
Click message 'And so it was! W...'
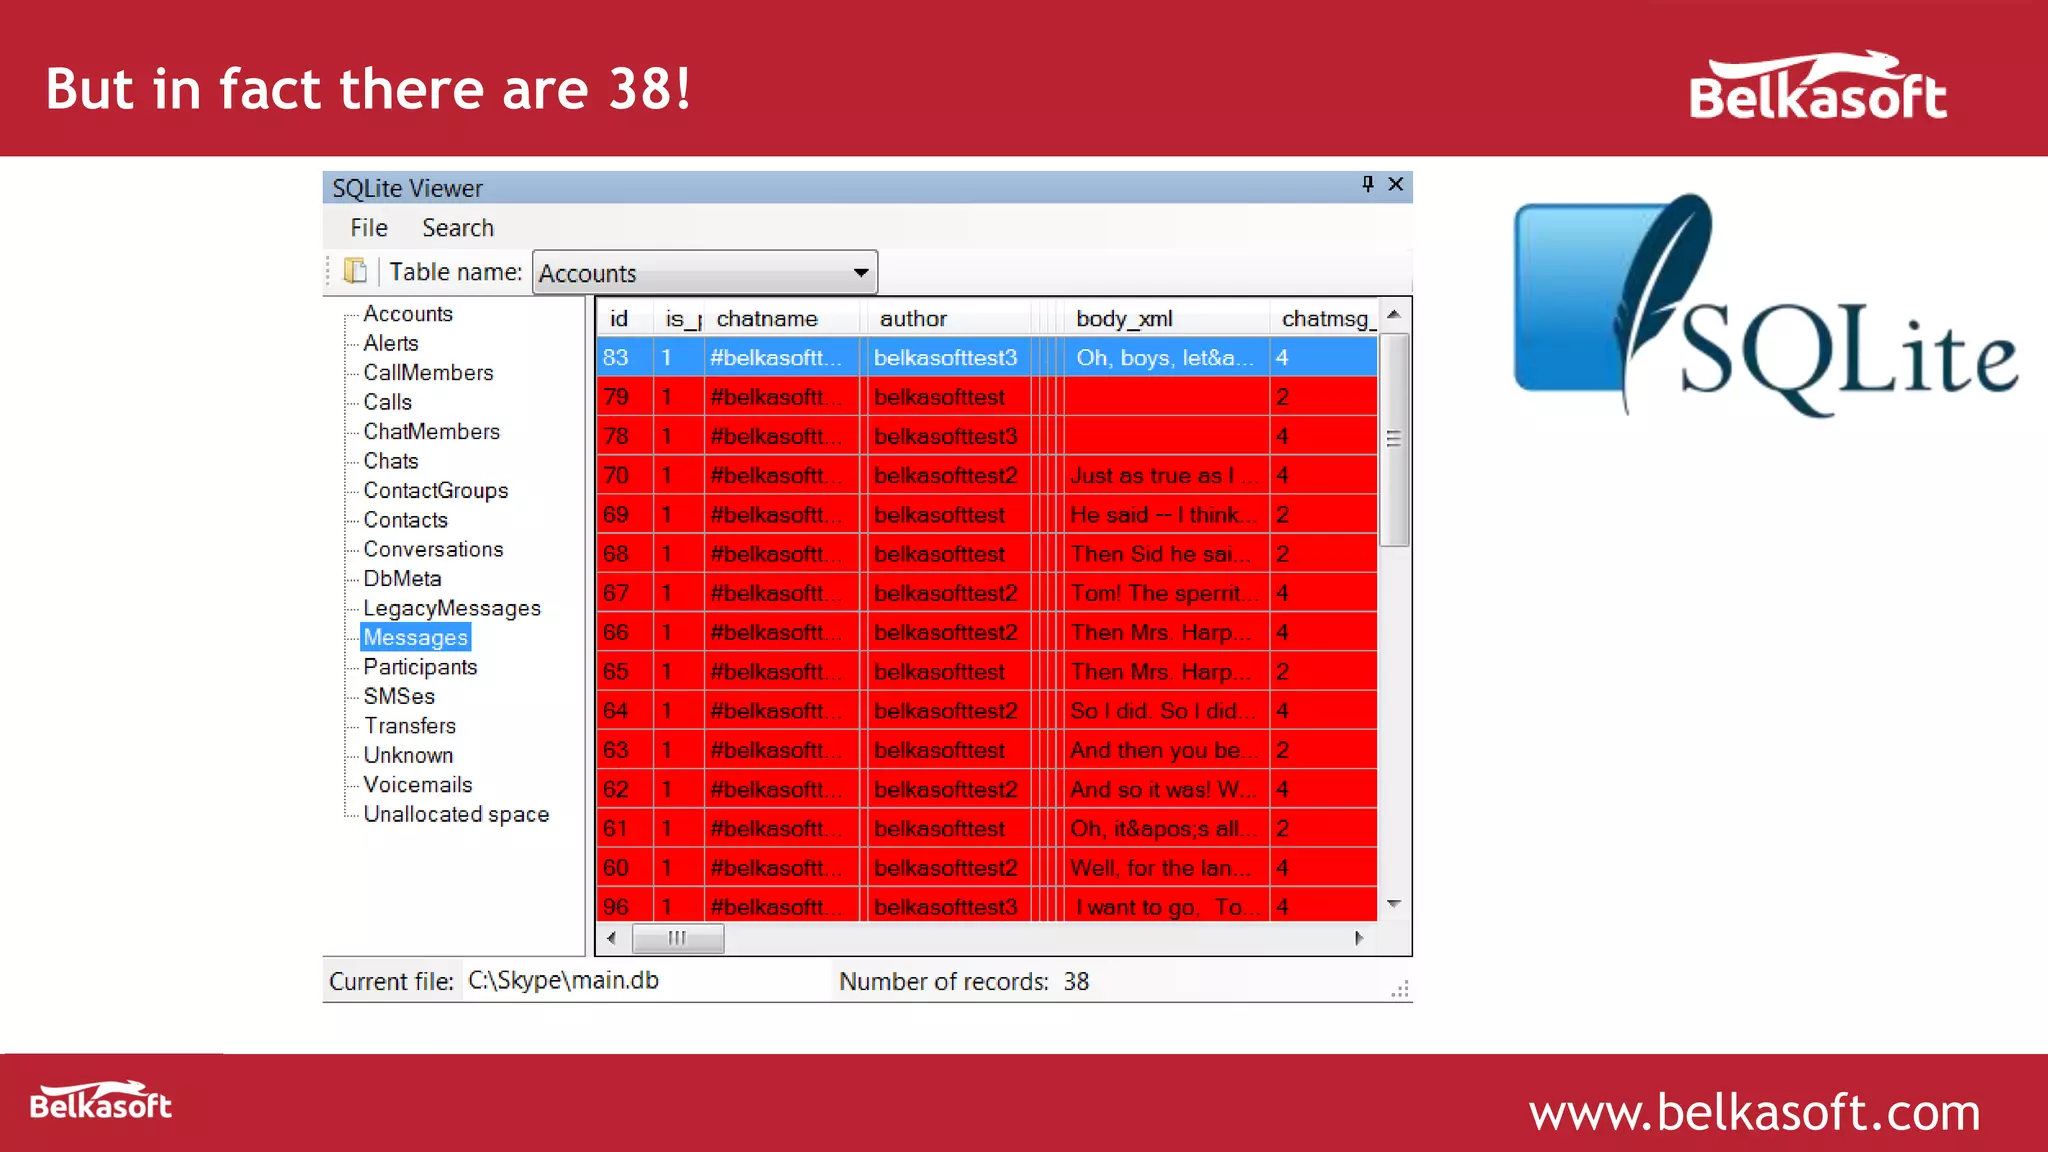pos(1165,790)
